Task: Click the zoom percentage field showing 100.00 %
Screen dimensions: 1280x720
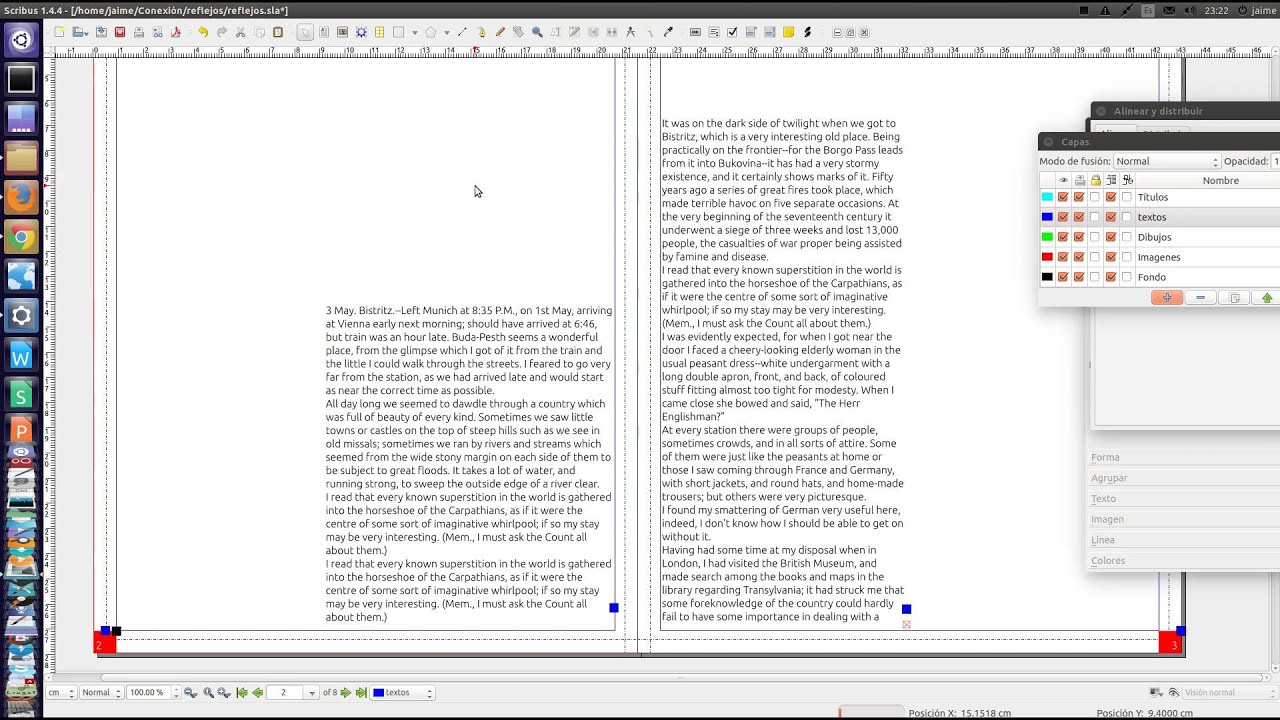Action: (148, 692)
